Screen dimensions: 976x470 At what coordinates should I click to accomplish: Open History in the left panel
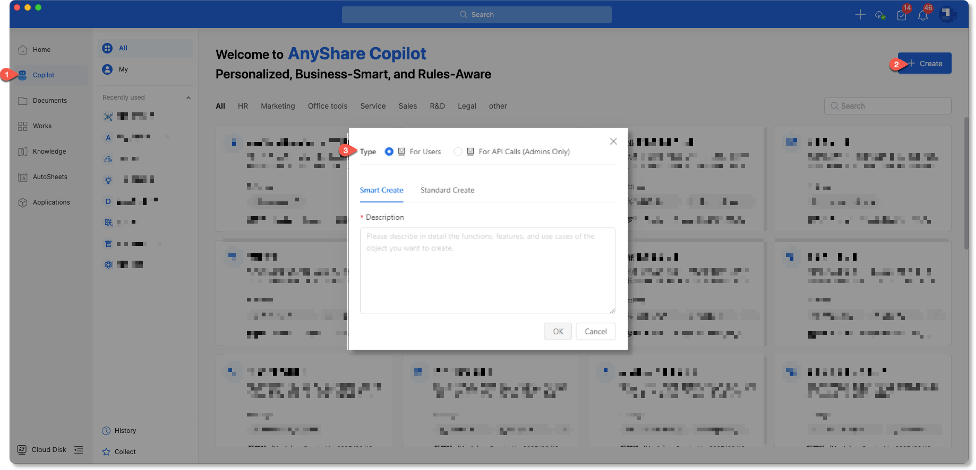point(124,431)
